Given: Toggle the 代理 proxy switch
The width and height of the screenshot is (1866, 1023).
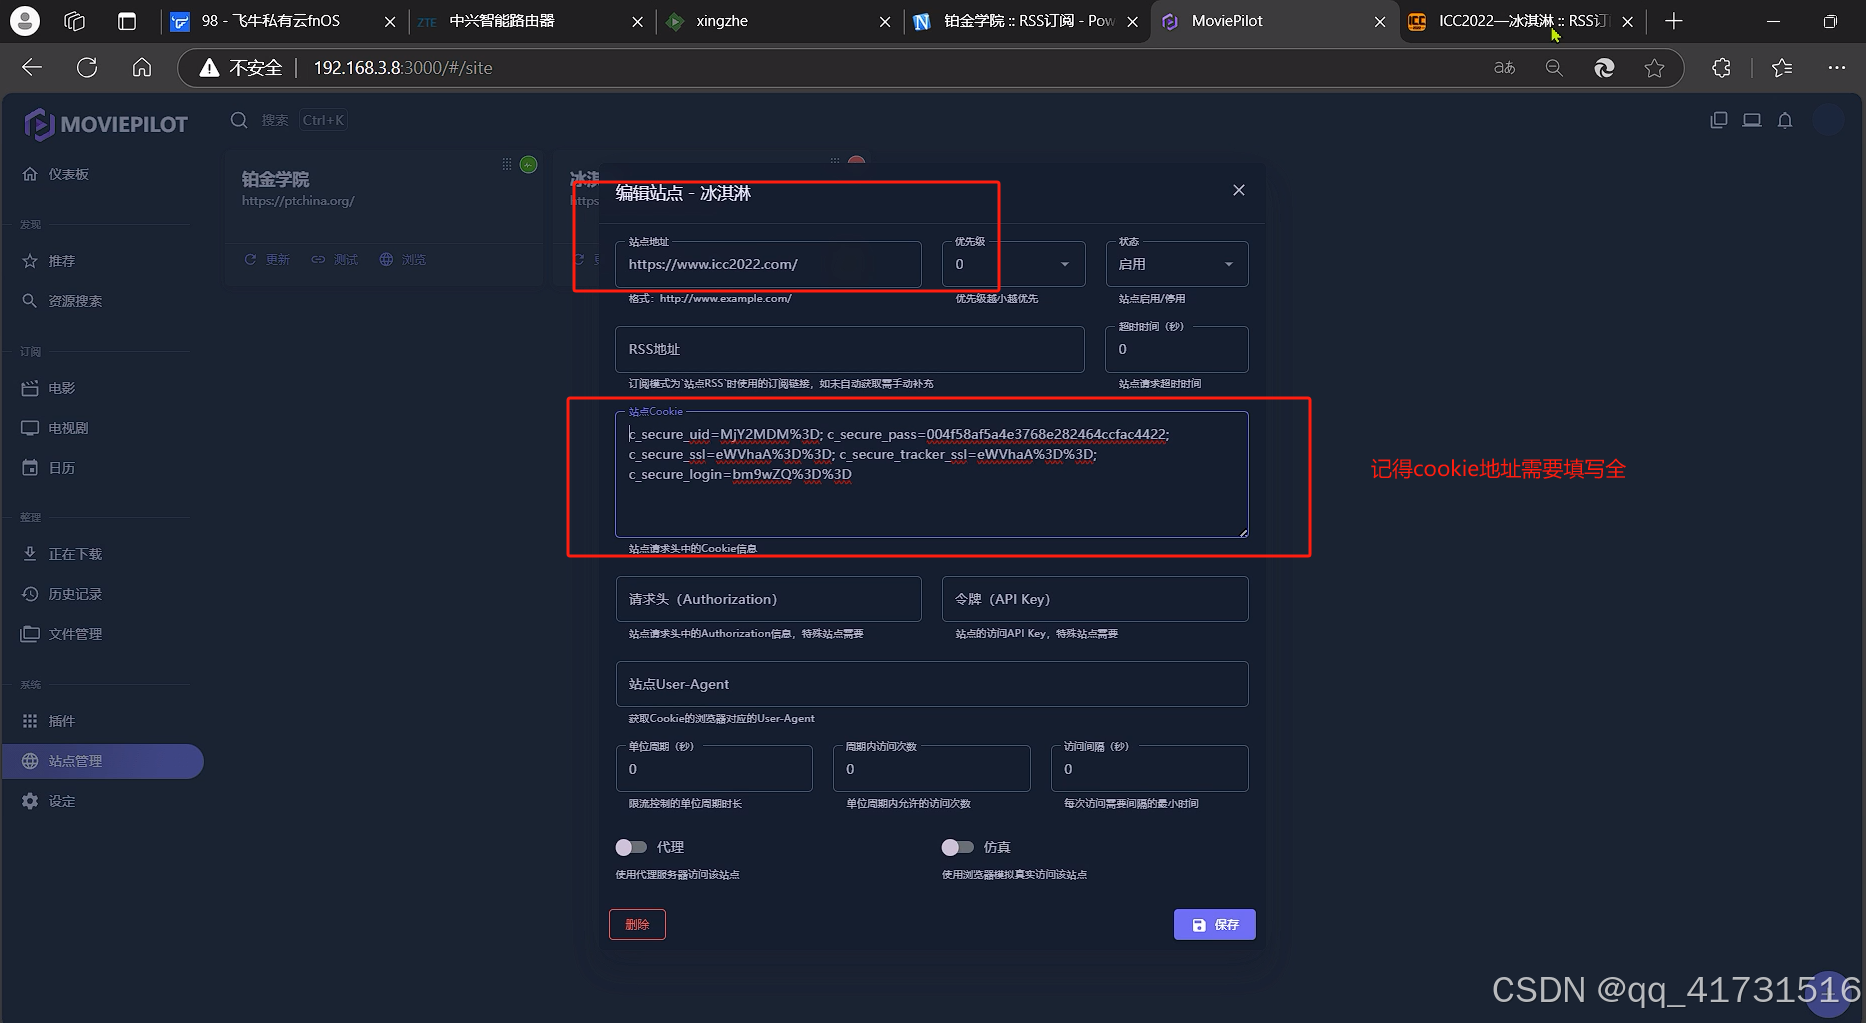Looking at the screenshot, I should pos(631,847).
